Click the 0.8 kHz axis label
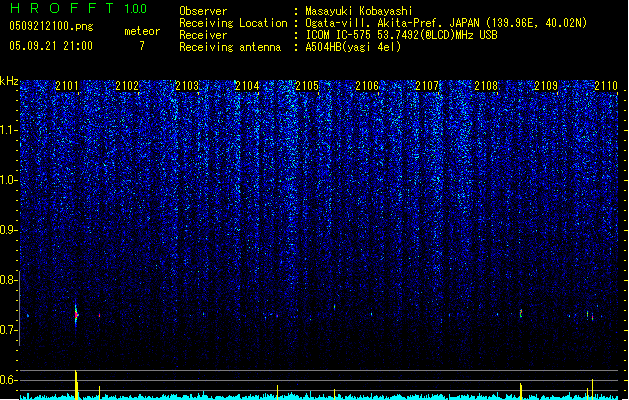The image size is (629, 400). (8, 280)
